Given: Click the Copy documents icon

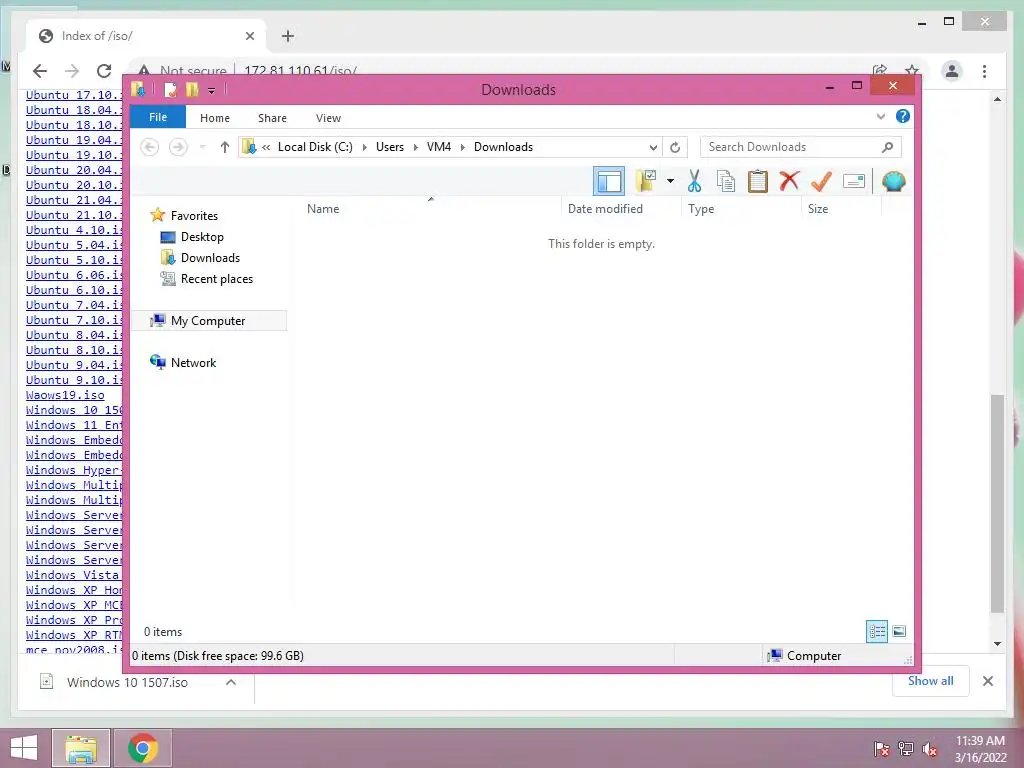Looking at the screenshot, I should coord(726,181).
